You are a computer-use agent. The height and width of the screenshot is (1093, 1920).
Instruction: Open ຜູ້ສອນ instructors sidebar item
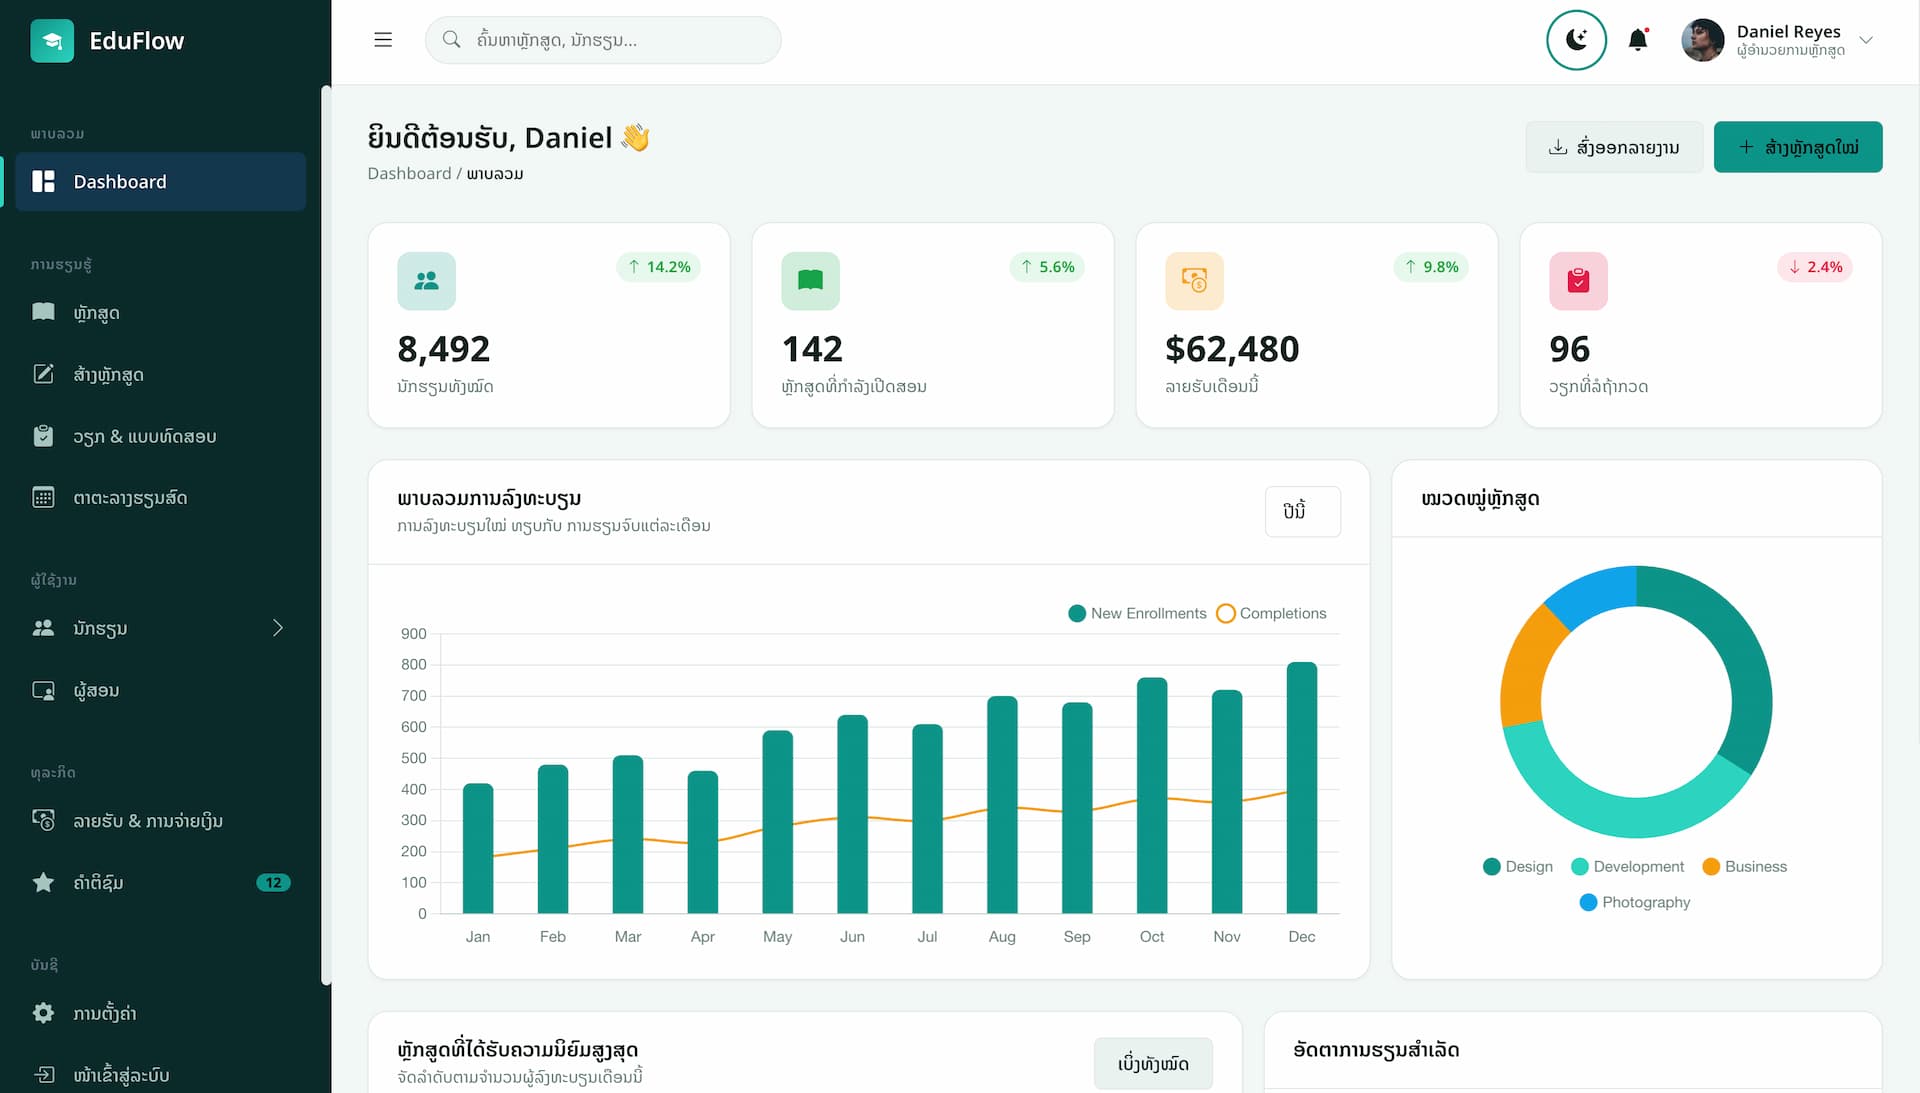pyautogui.click(x=160, y=690)
